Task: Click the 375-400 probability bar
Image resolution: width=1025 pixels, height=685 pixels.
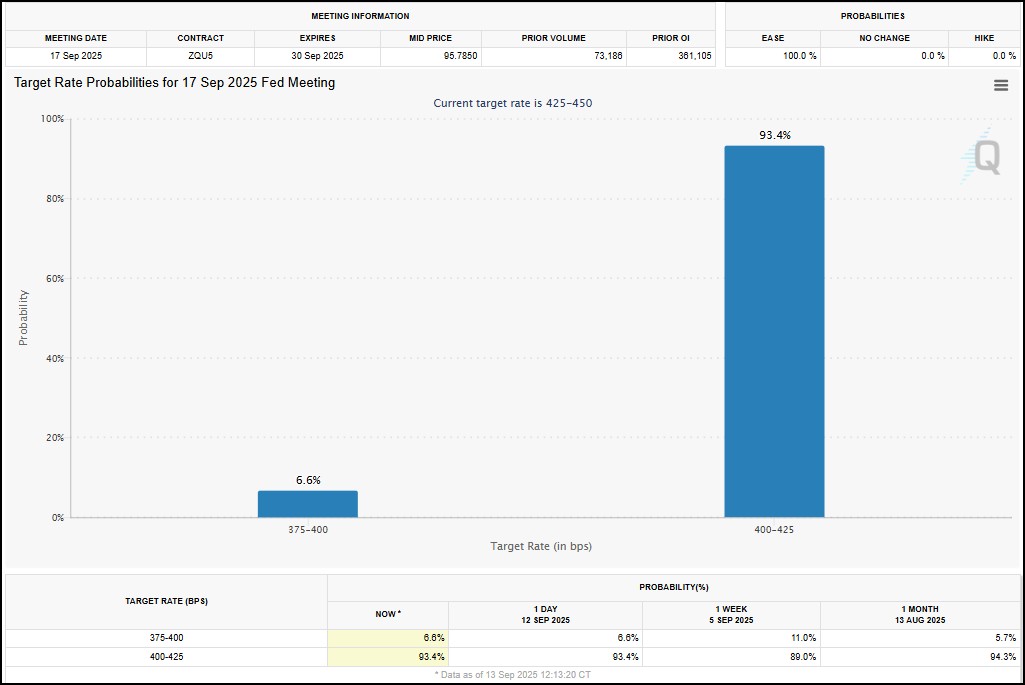Action: pyautogui.click(x=307, y=503)
